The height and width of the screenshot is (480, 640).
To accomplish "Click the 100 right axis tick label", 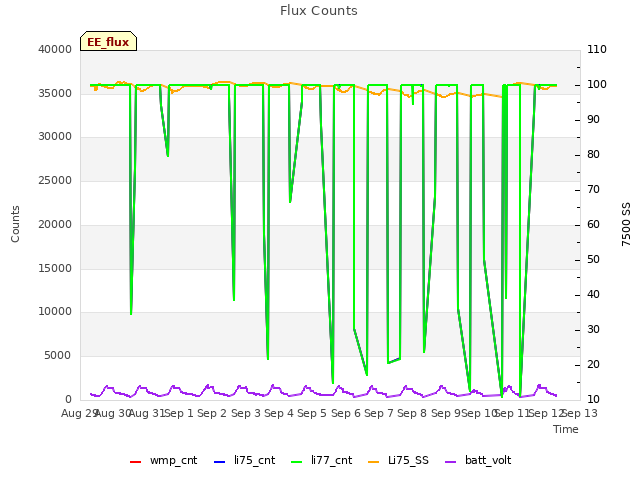I will click(597, 84).
